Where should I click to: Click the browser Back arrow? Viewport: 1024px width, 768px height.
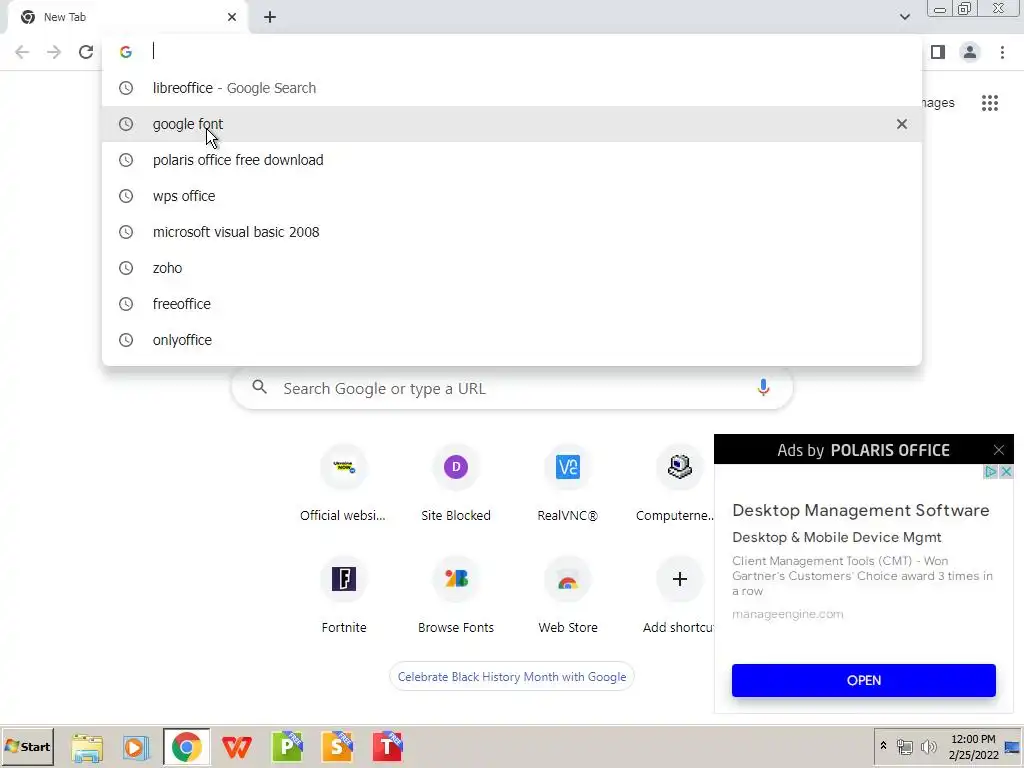pyautogui.click(x=22, y=52)
